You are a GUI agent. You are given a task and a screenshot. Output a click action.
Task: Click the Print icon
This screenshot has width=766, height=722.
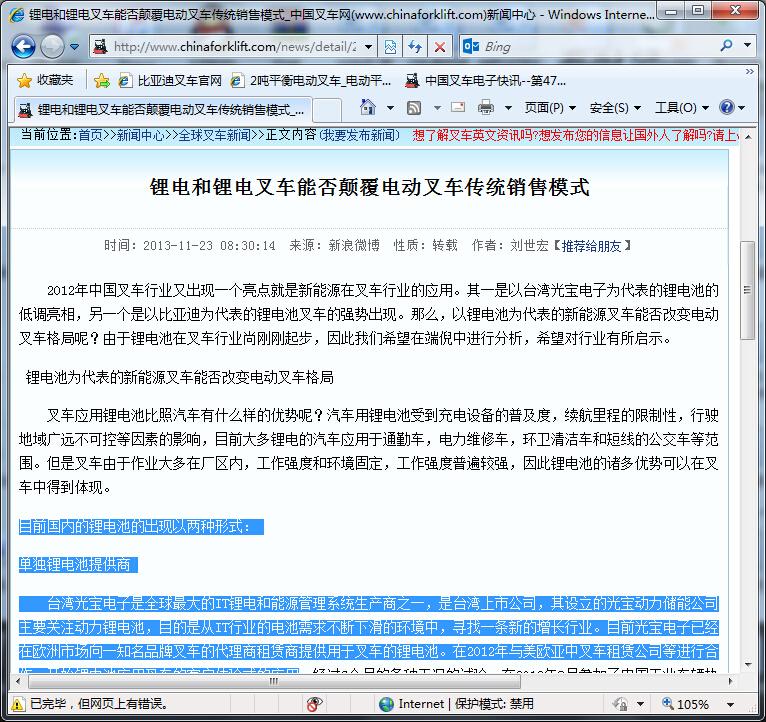pyautogui.click(x=485, y=107)
